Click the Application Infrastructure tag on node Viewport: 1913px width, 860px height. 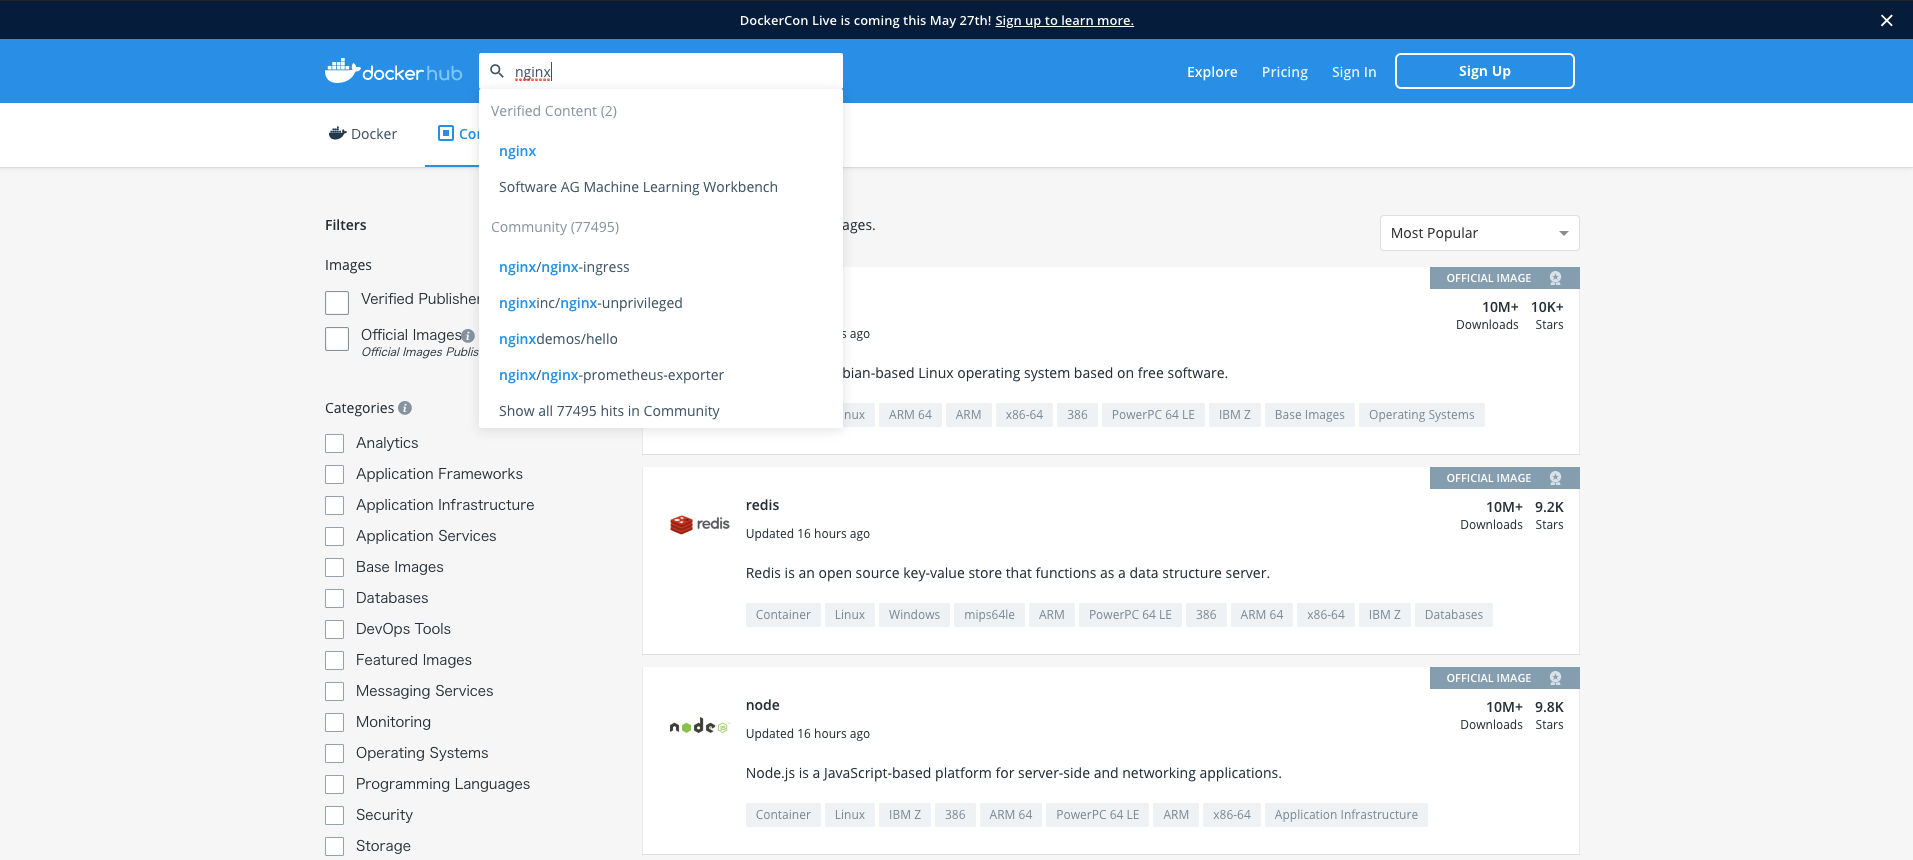[1346, 815]
